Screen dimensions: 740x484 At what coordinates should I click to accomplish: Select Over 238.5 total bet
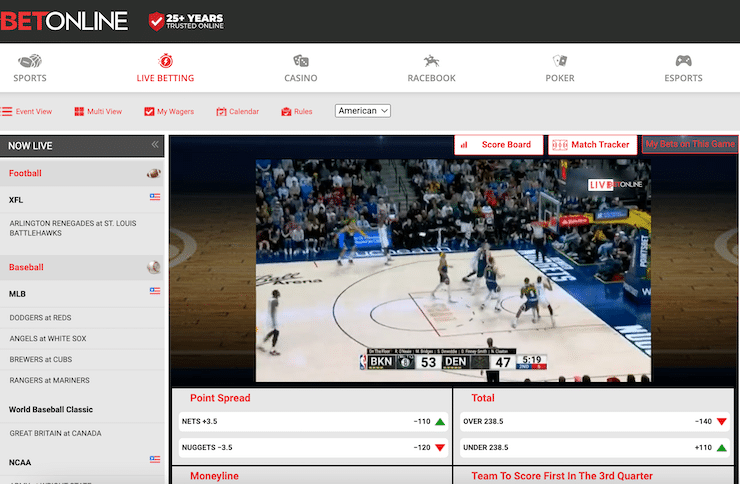tap(595, 422)
